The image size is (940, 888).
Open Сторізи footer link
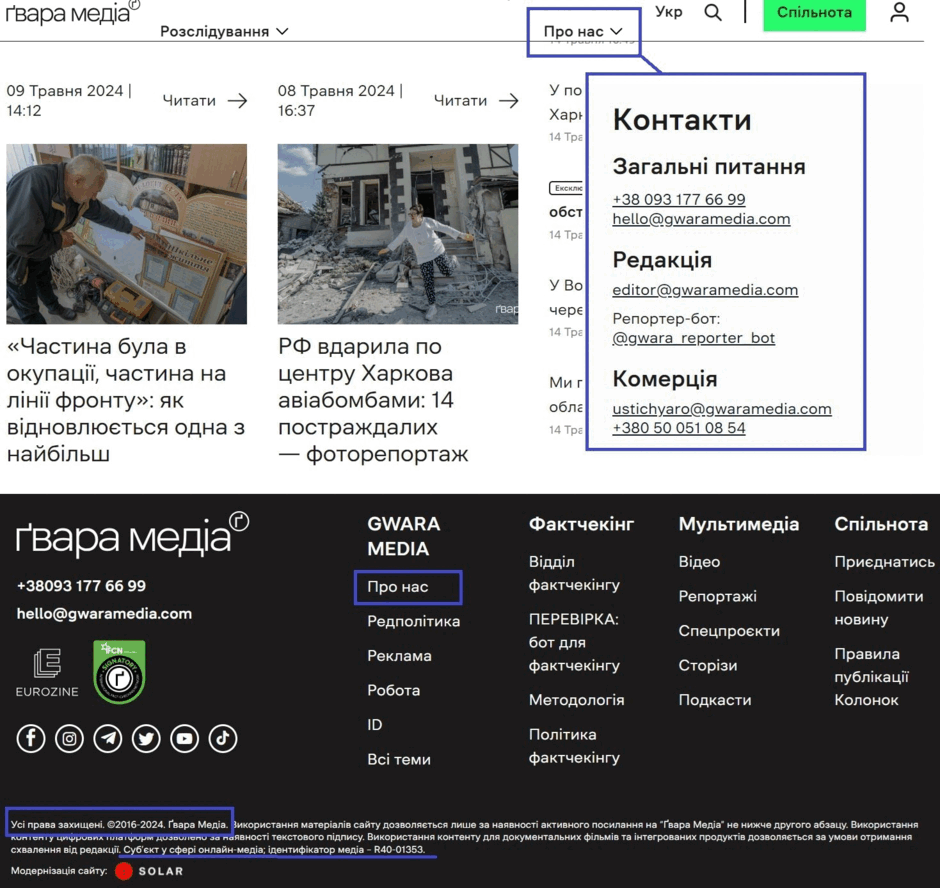point(707,666)
